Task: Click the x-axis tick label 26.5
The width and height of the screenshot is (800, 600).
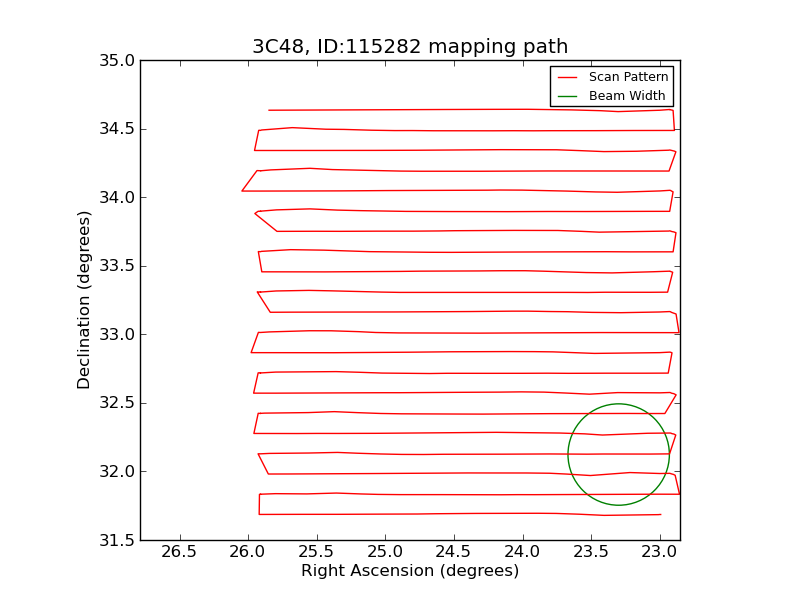Action: tap(179, 552)
